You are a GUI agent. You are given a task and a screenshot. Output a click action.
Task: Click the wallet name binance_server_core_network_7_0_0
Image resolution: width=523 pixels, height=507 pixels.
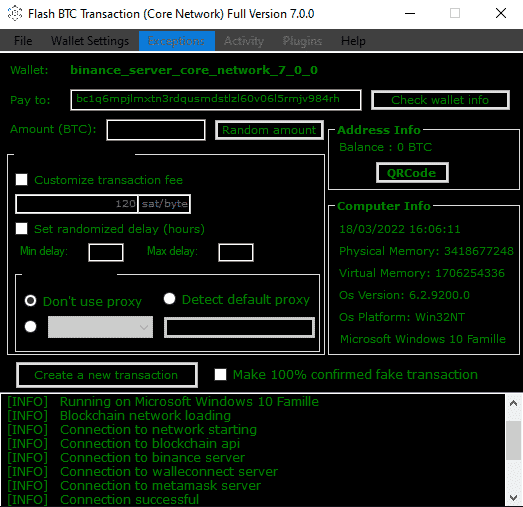(x=194, y=70)
